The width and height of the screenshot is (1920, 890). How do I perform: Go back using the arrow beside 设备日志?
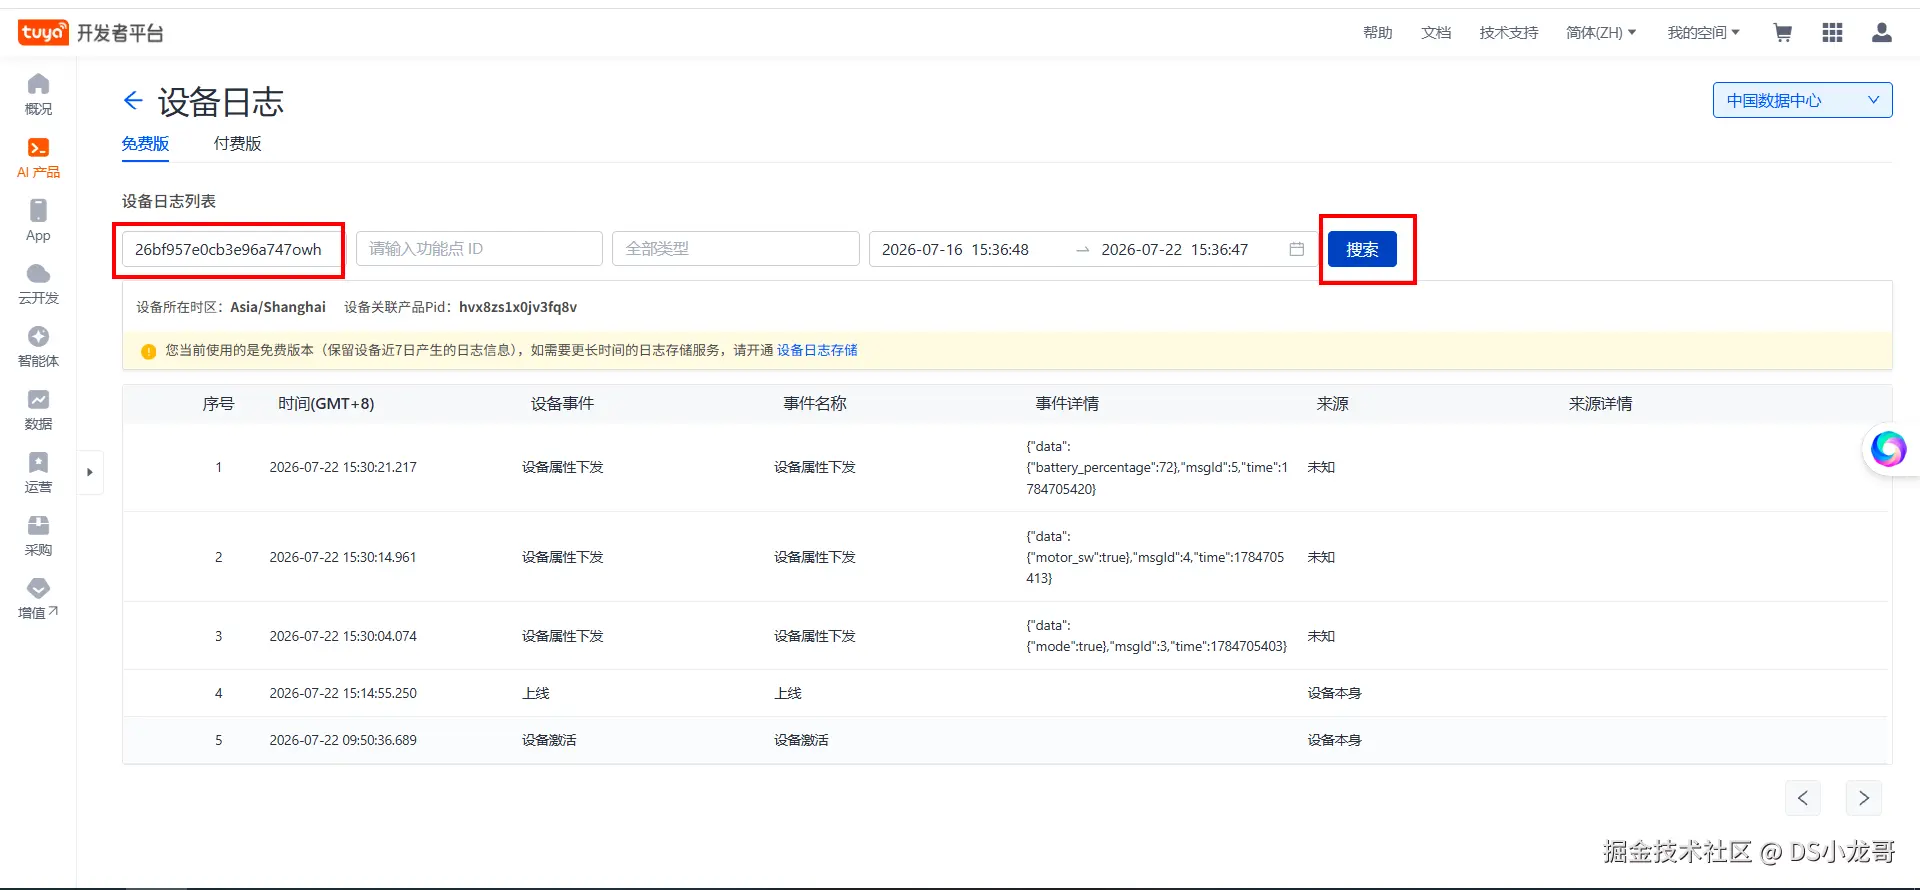pyautogui.click(x=133, y=100)
